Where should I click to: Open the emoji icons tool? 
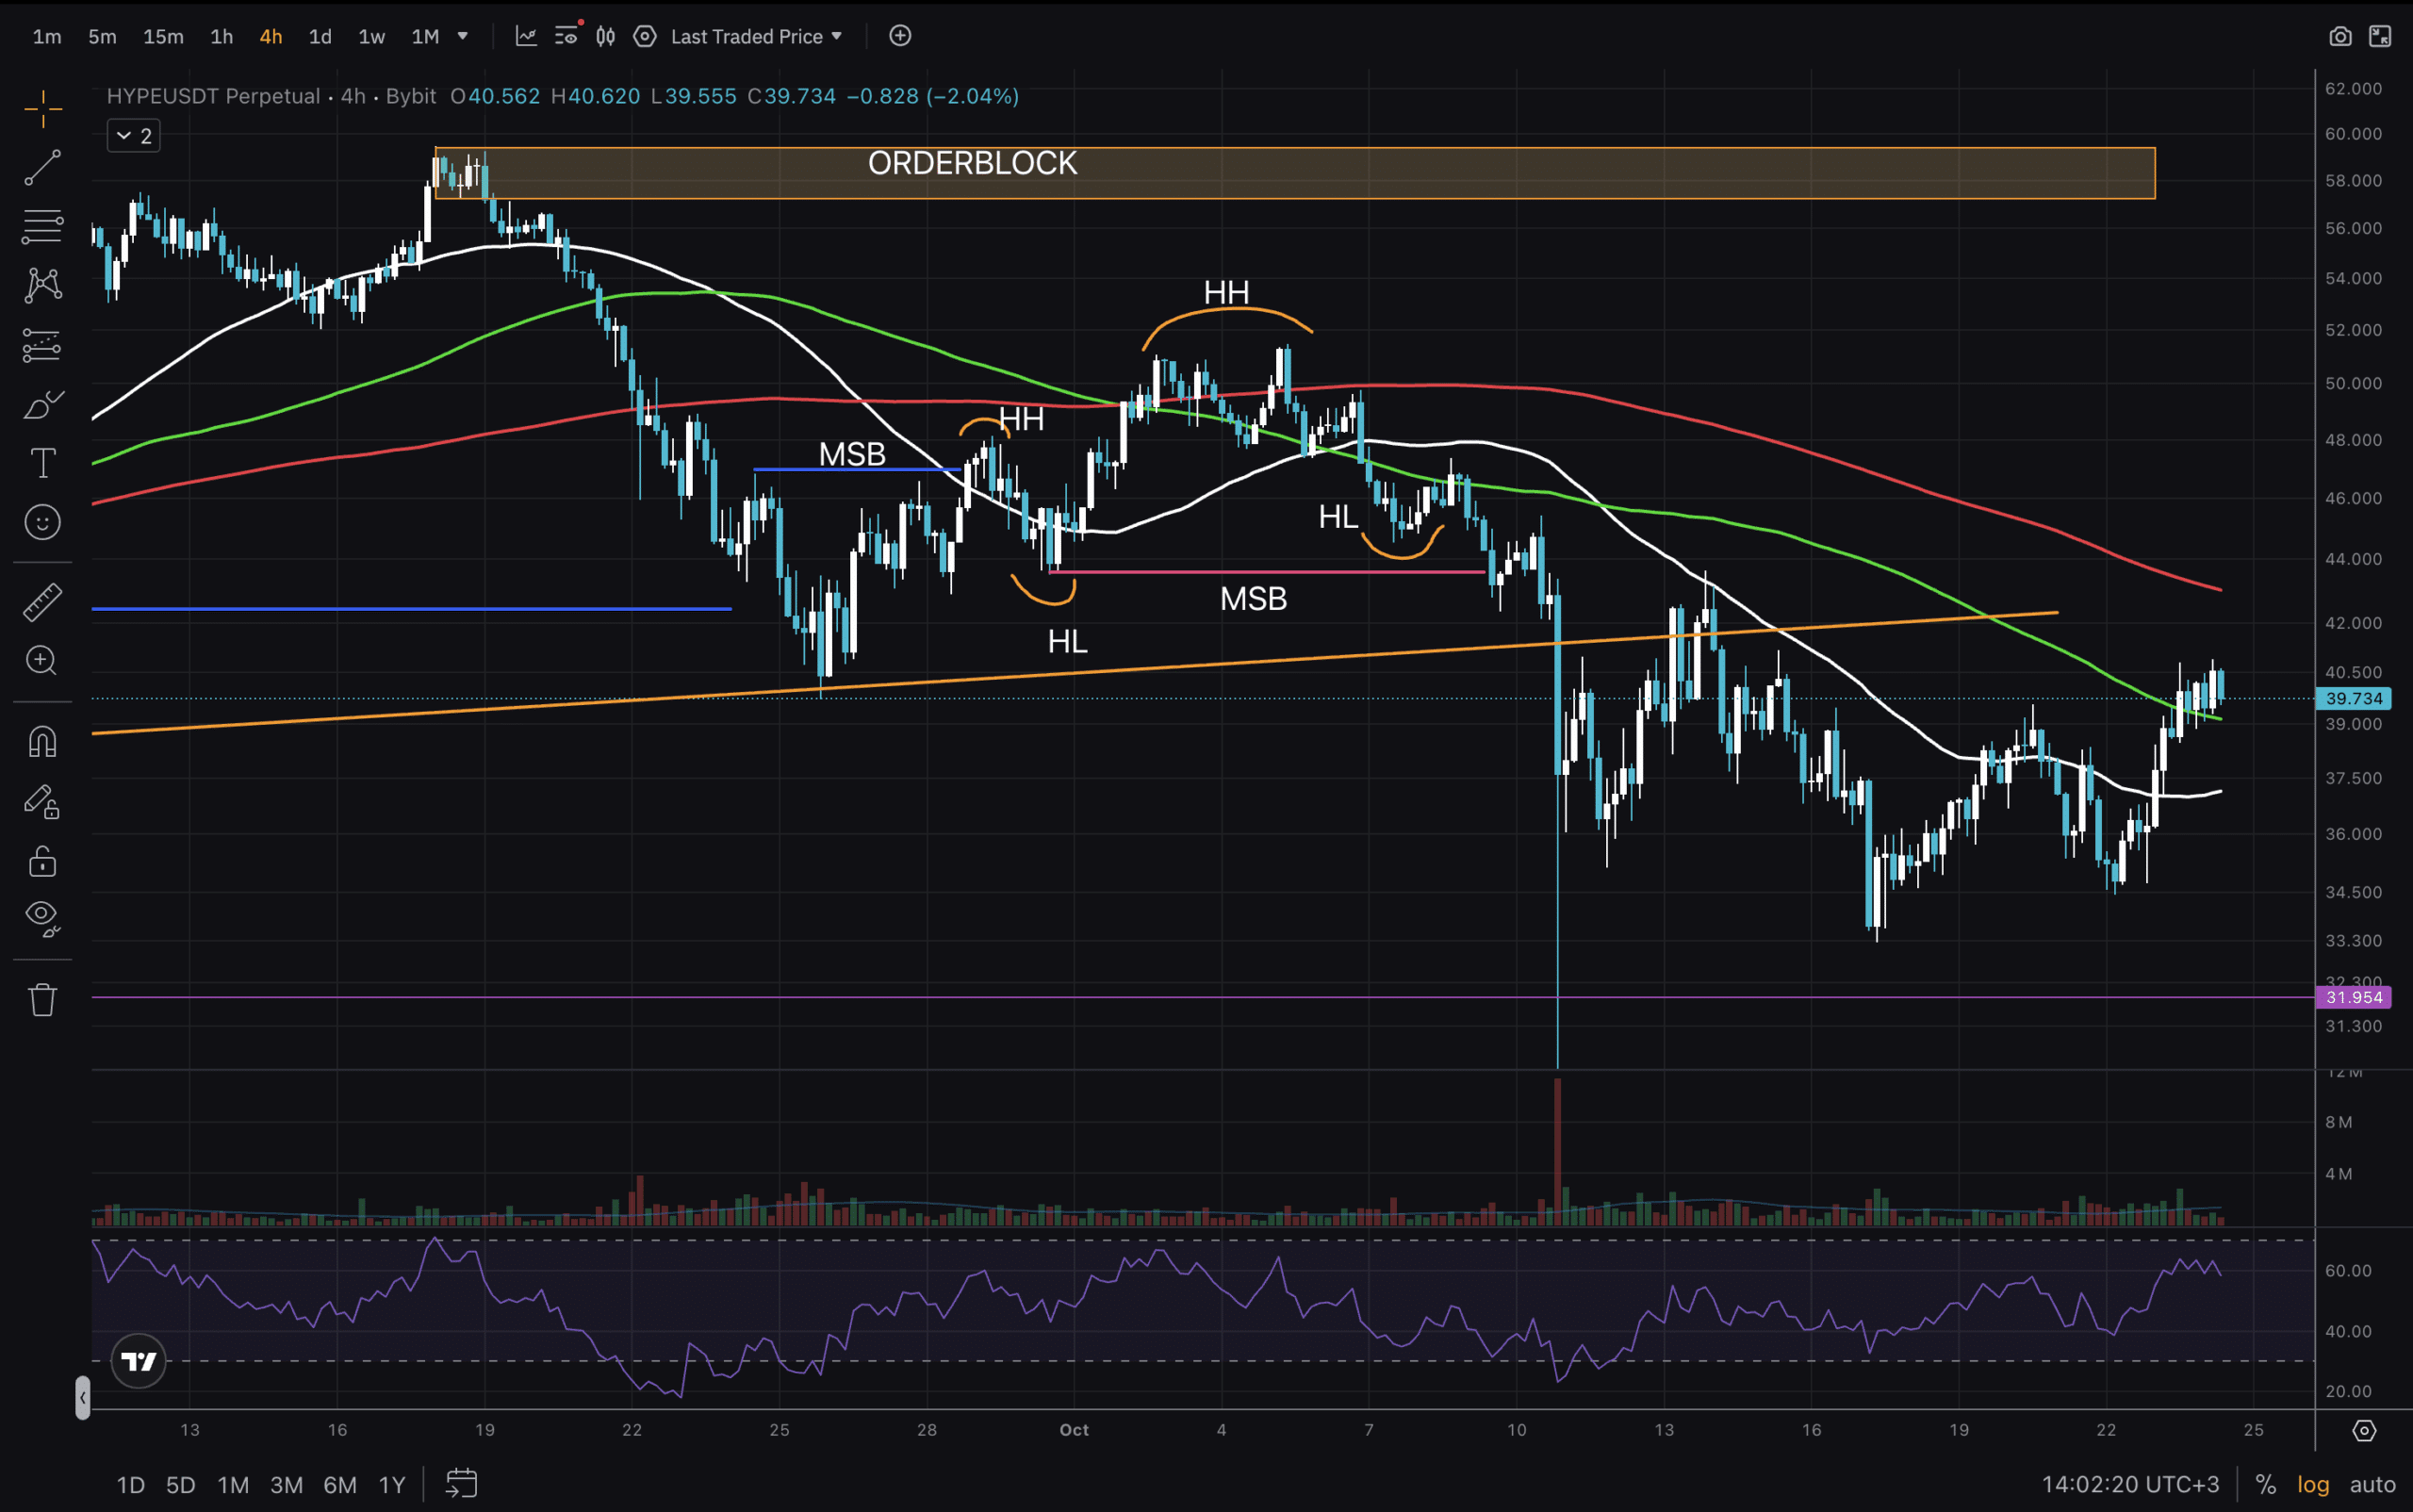(x=42, y=522)
